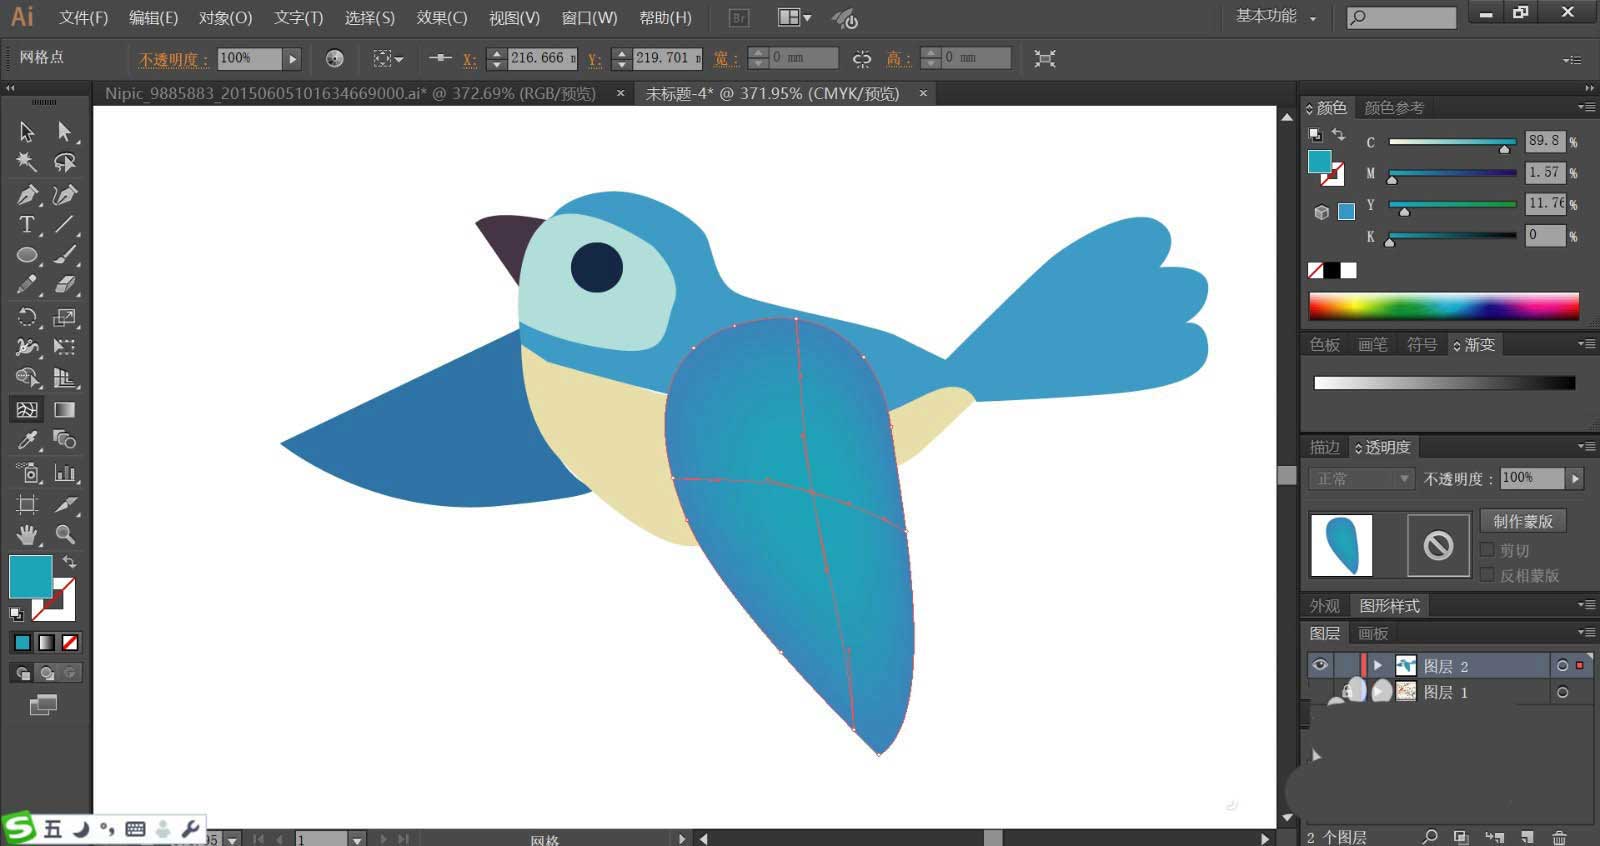The width and height of the screenshot is (1600, 846).
Task: Switch to the 未标题-4 document tab
Action: [x=772, y=93]
